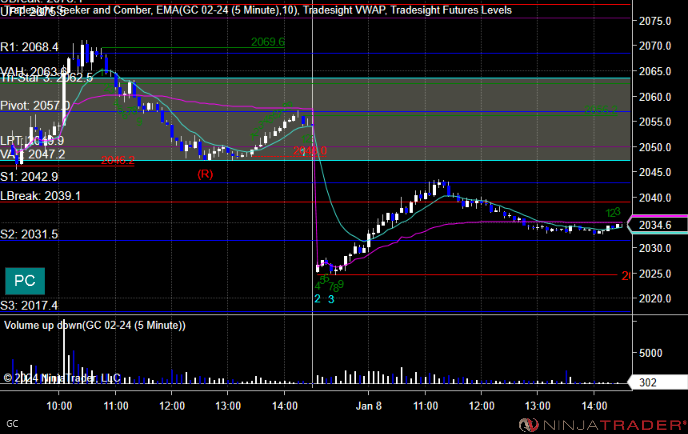This screenshot has height=434, width=688.
Task: Click the S2: 2031.5 level label
Action: (x=29, y=234)
